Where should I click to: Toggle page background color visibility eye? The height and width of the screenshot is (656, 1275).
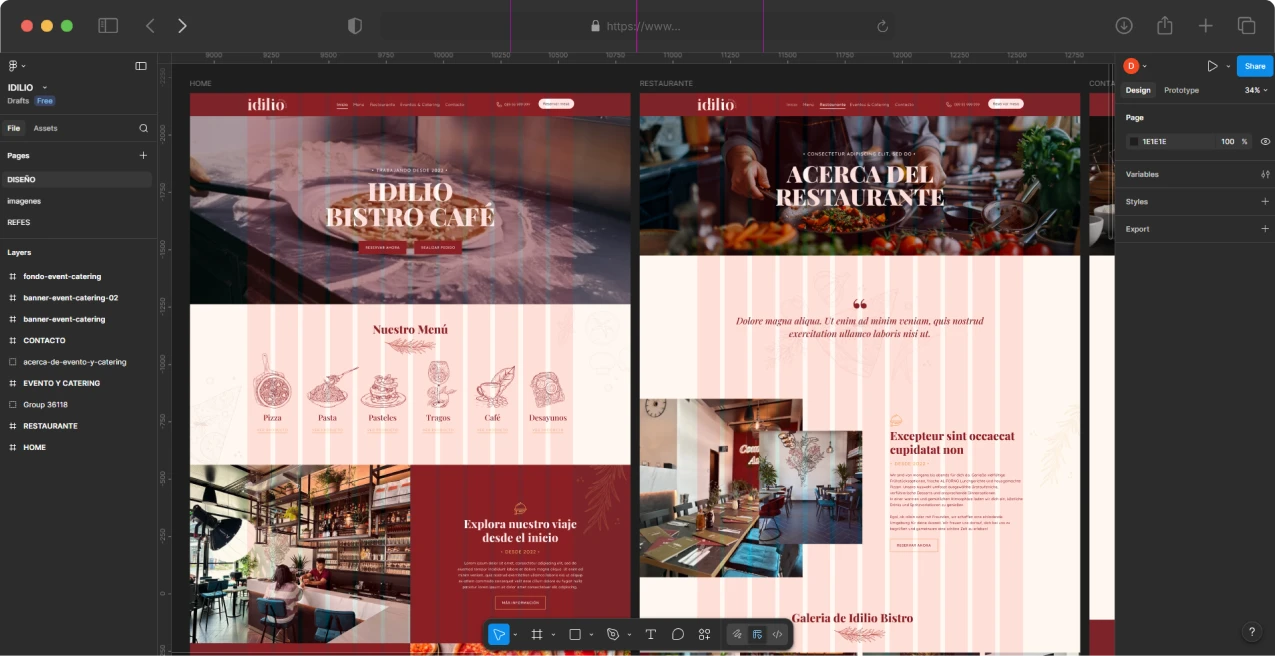point(1265,141)
